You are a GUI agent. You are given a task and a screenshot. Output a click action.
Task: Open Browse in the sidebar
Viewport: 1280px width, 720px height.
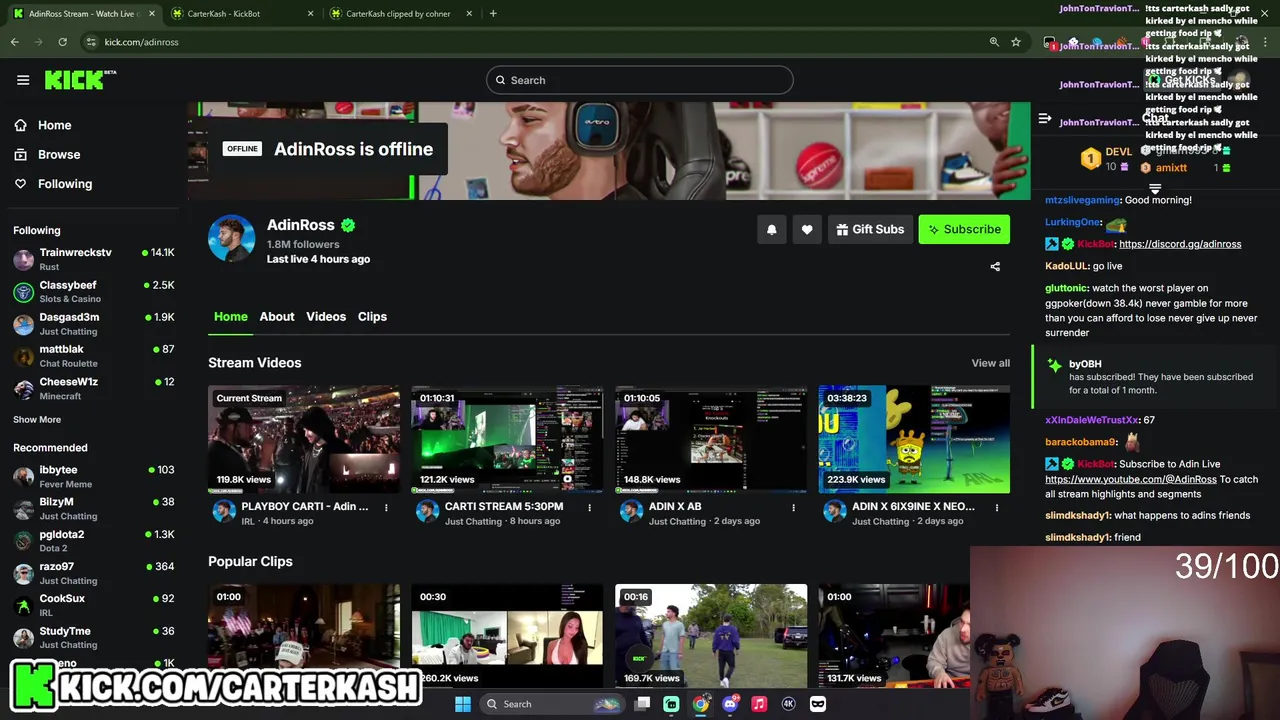click(46, 154)
